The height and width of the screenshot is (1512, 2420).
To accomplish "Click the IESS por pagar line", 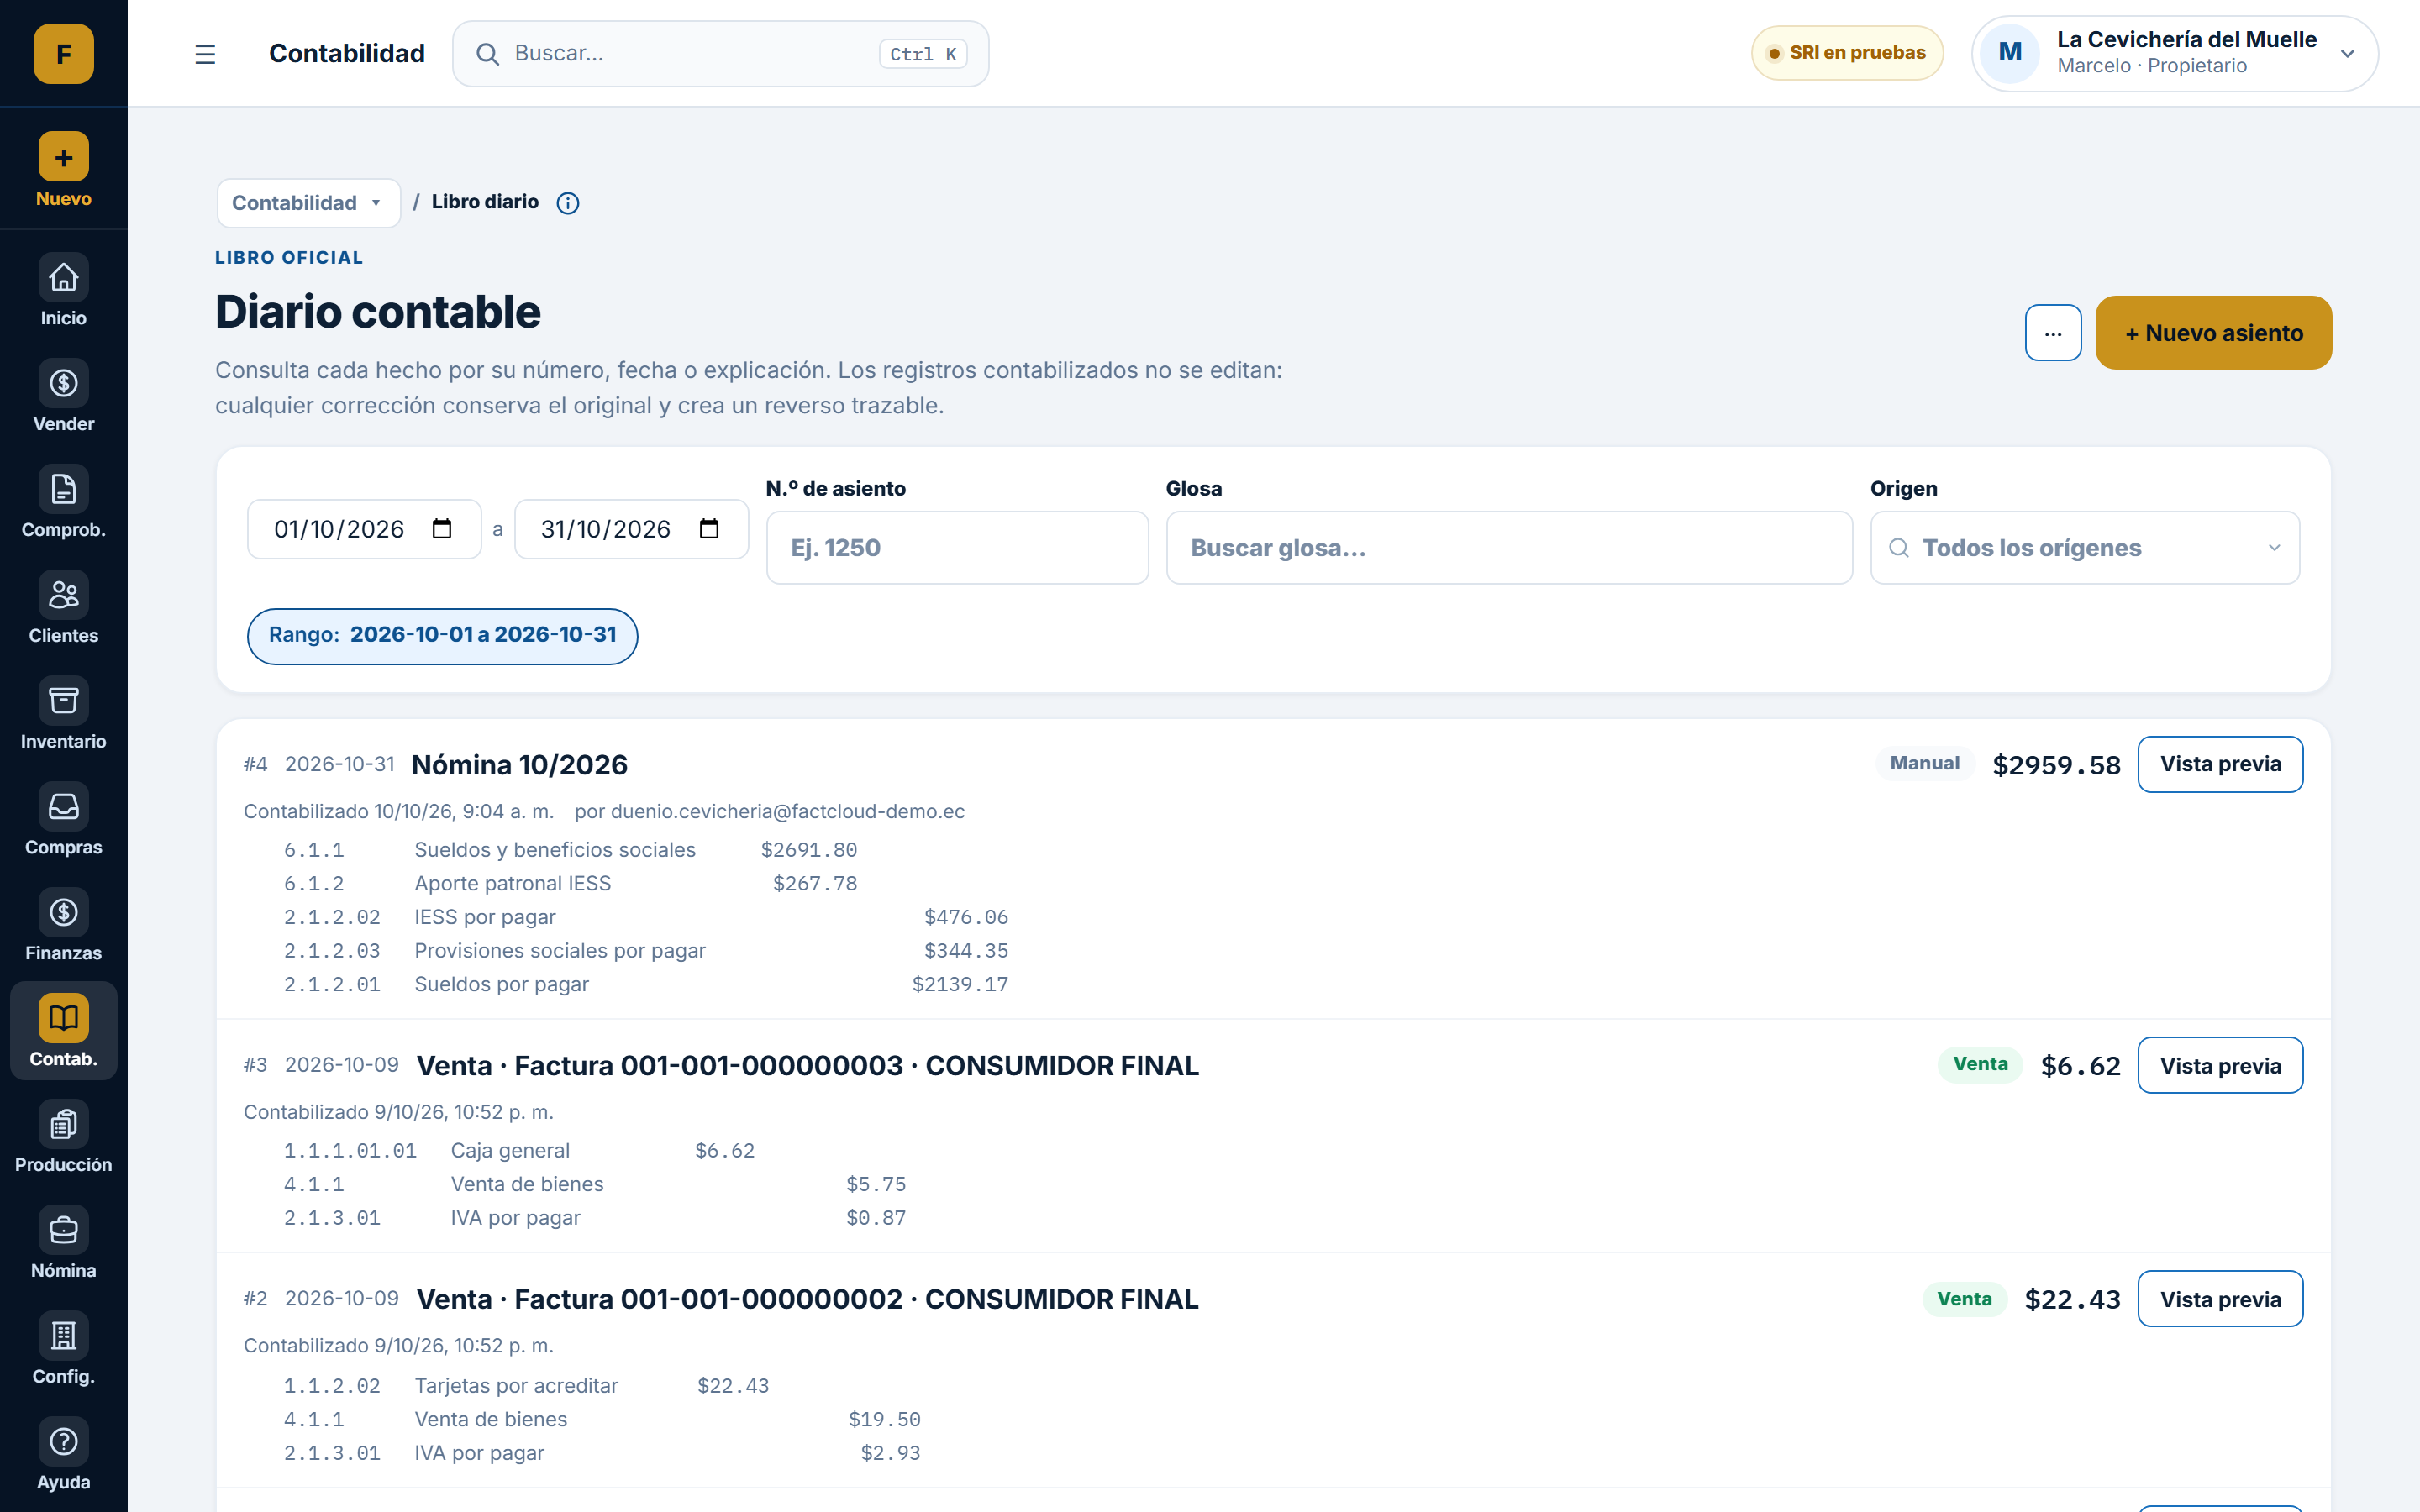I will coord(646,917).
